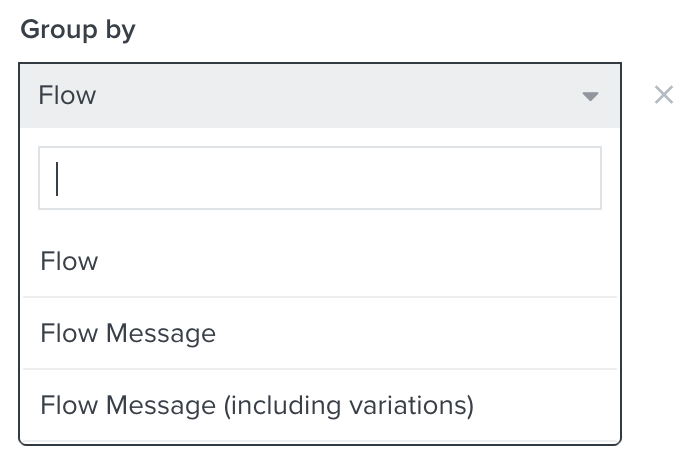
Task: Select the "Flow" option from the list
Action: pos(70,262)
